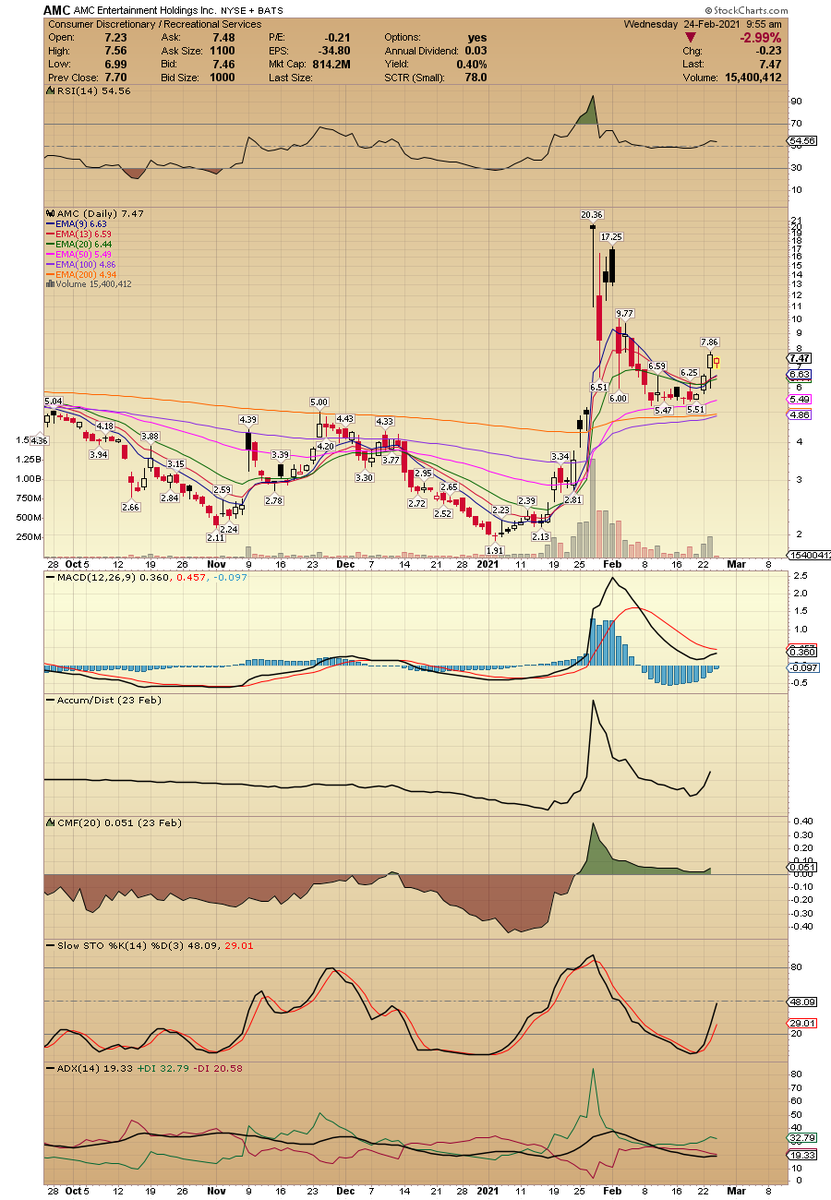Click the 17.25 price label

tap(611, 237)
